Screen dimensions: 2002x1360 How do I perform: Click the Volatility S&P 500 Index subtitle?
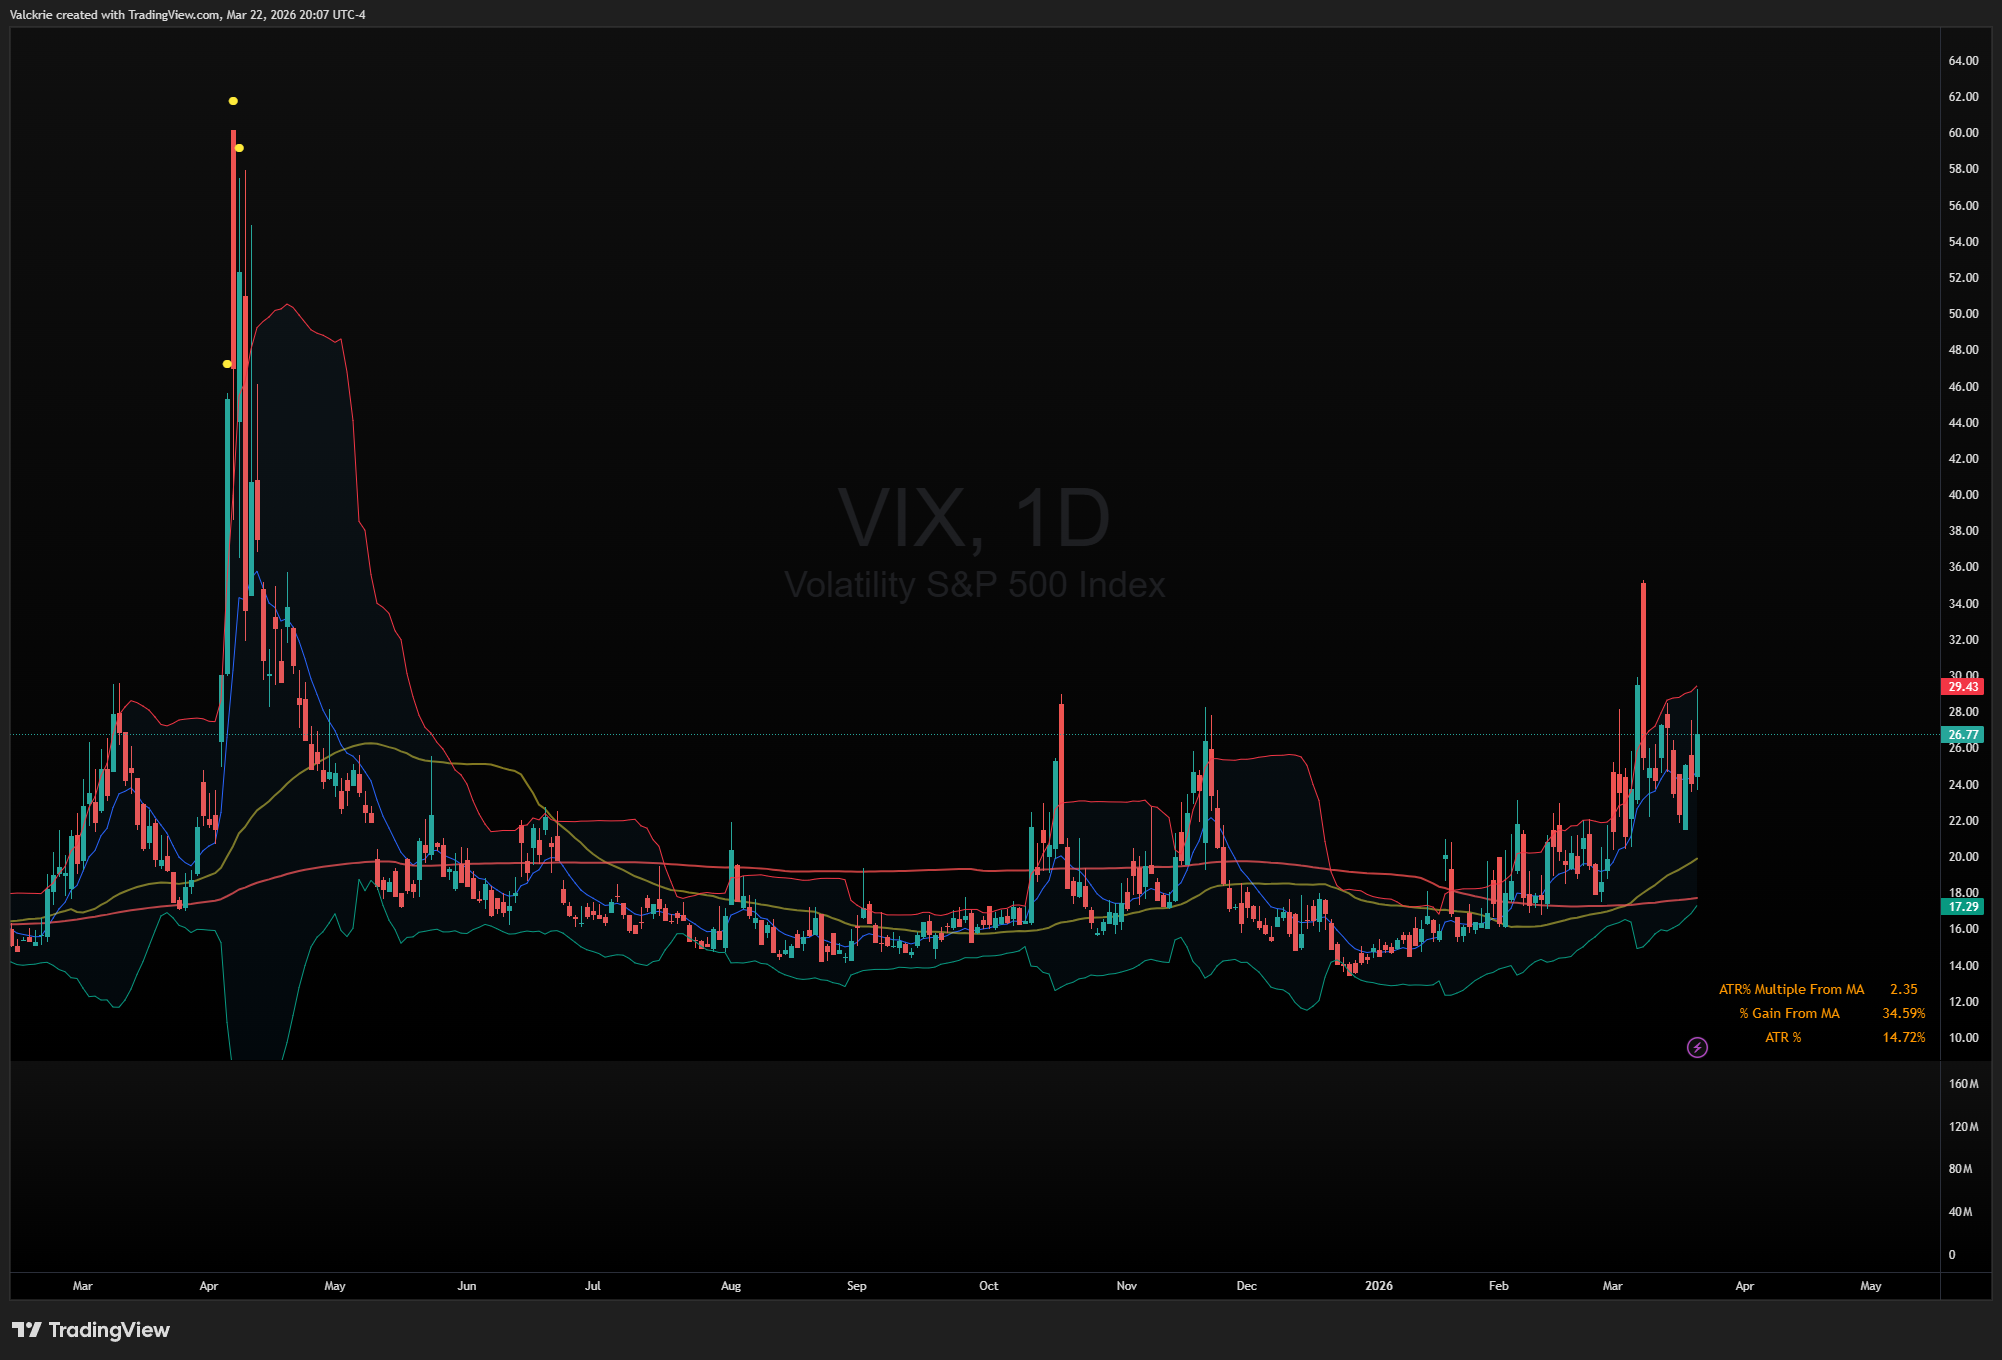[974, 585]
